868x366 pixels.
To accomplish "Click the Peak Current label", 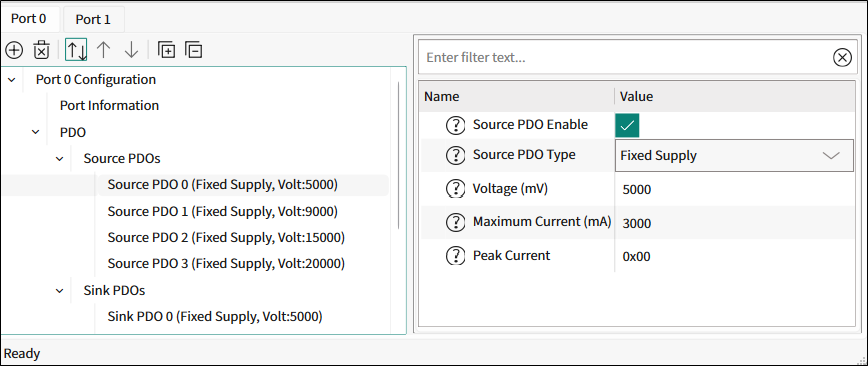I will [512, 256].
